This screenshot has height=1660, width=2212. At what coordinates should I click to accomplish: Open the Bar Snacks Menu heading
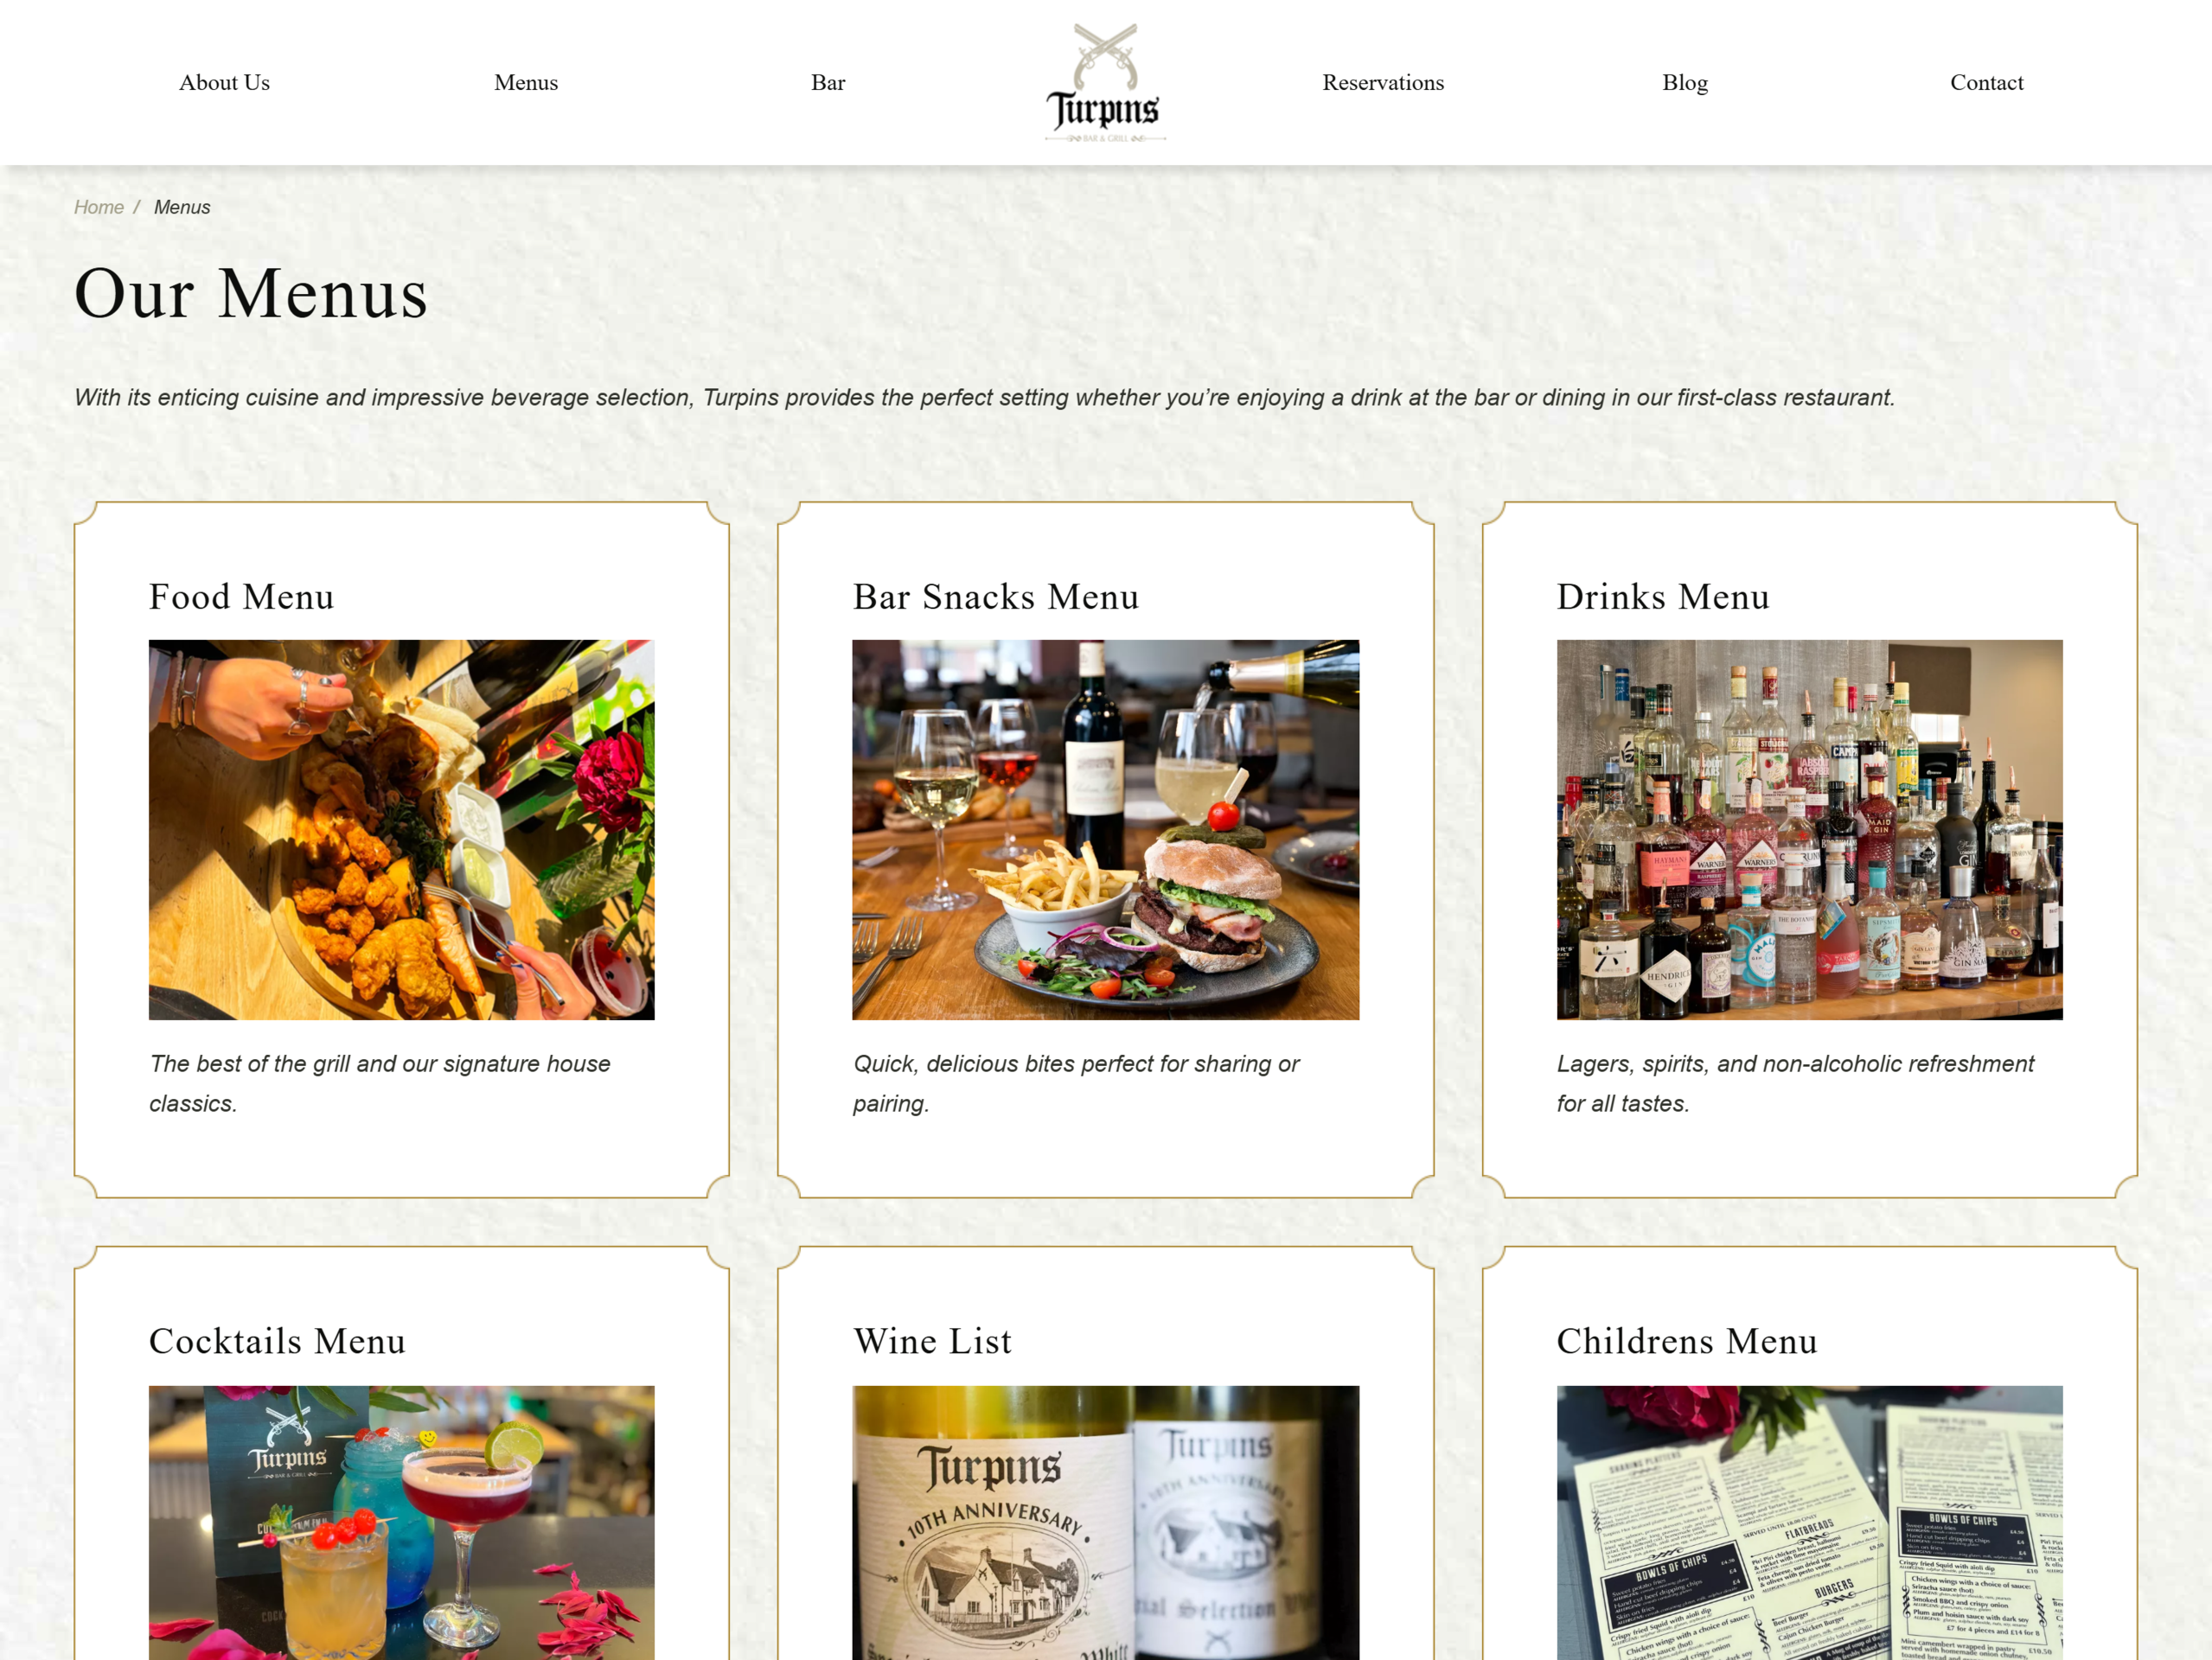996,597
